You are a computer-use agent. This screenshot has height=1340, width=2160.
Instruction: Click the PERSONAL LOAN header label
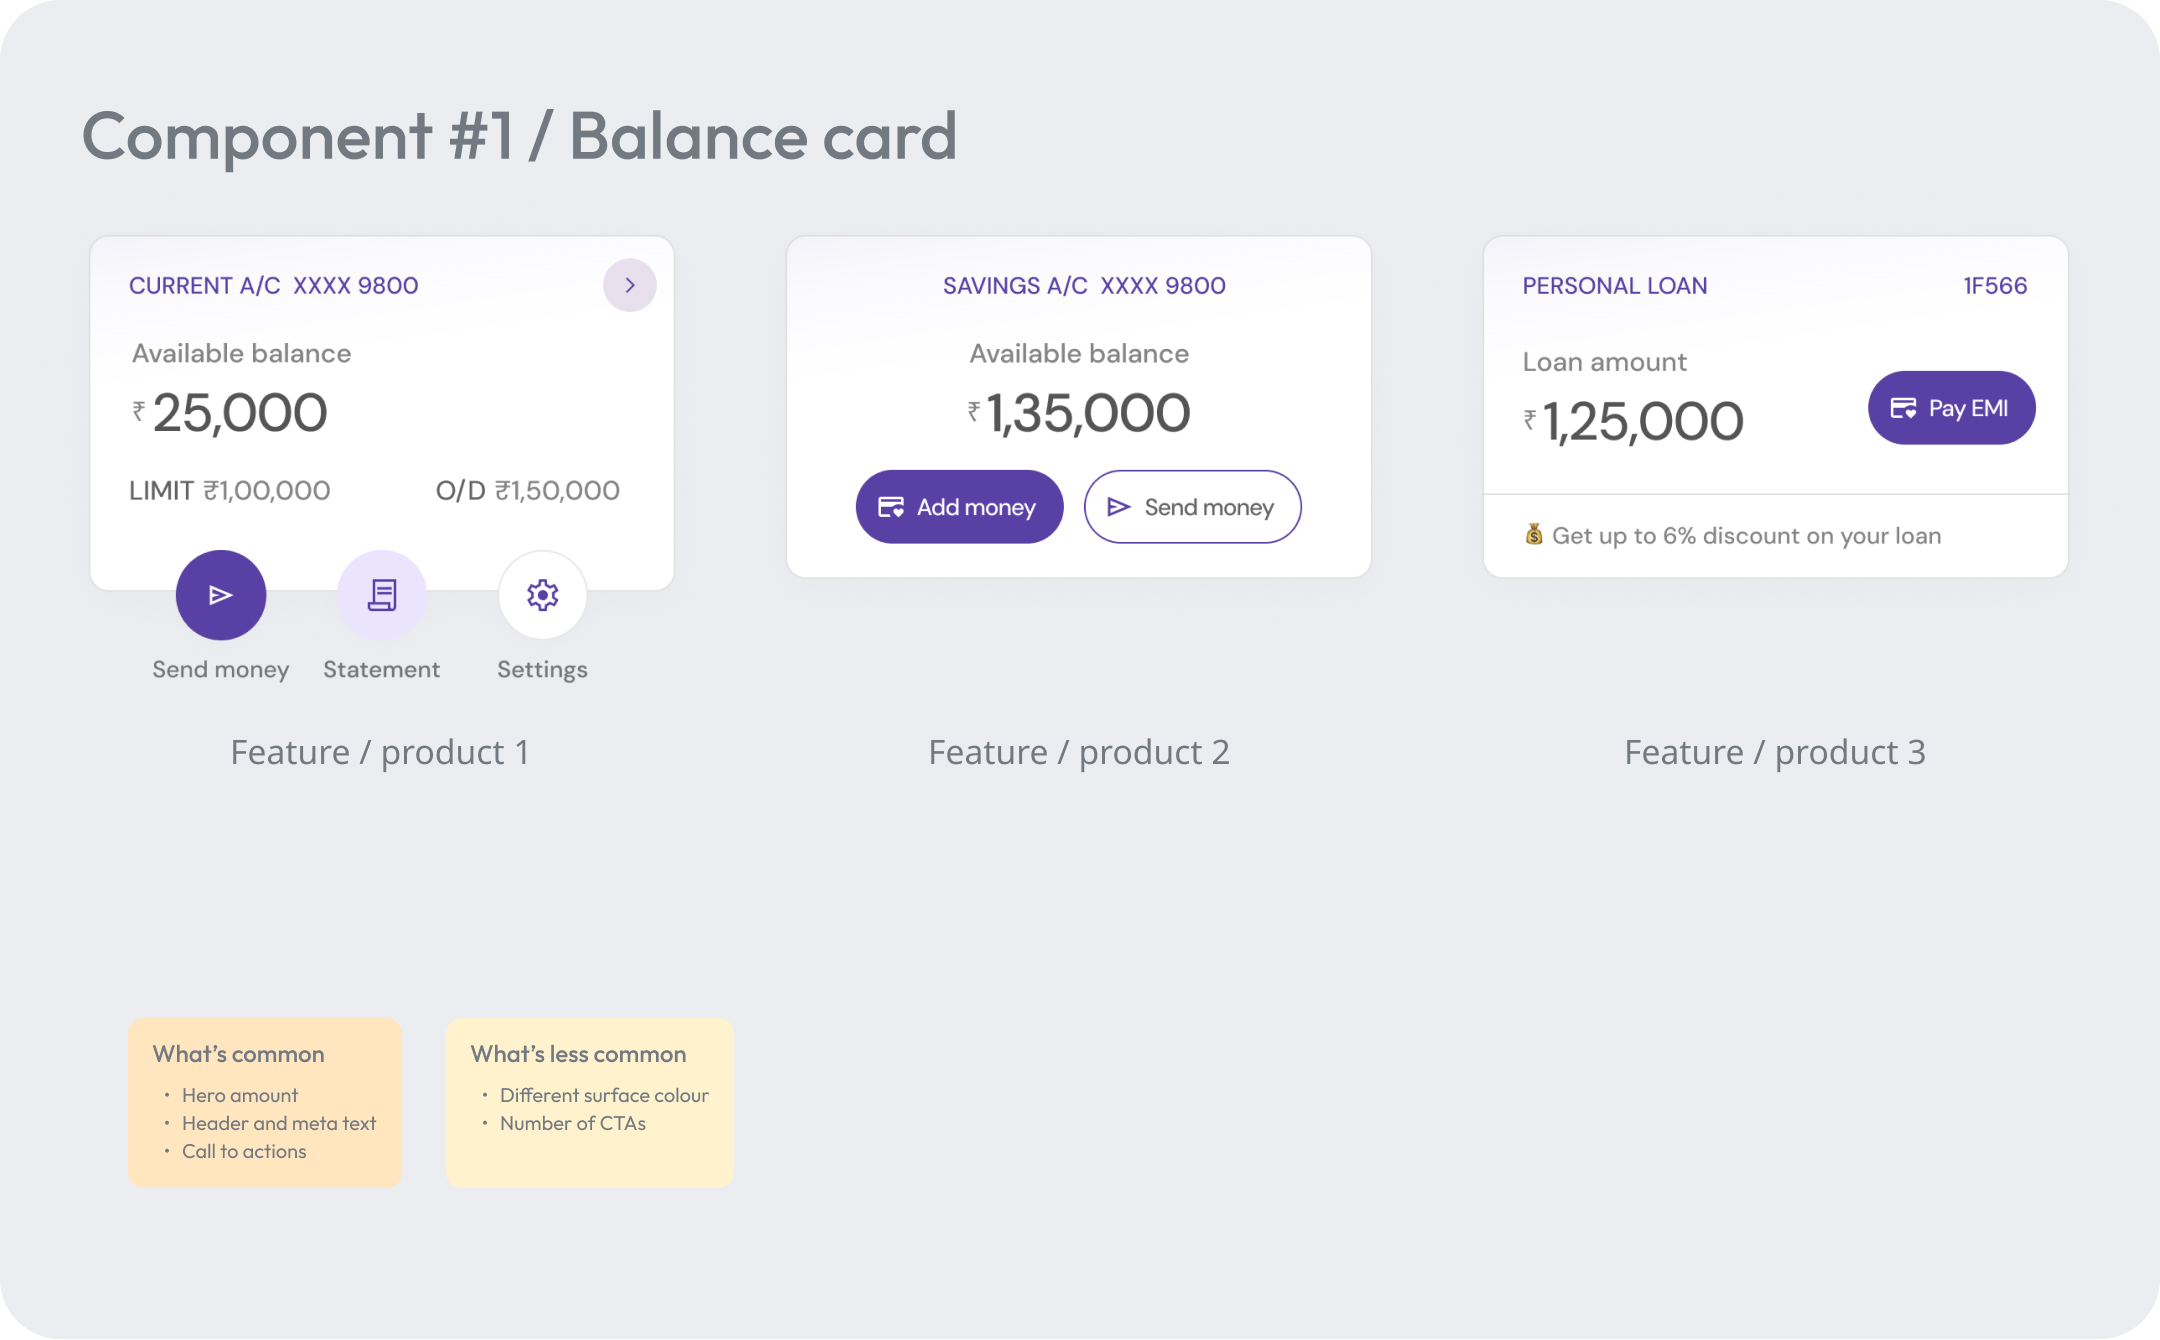click(1615, 286)
